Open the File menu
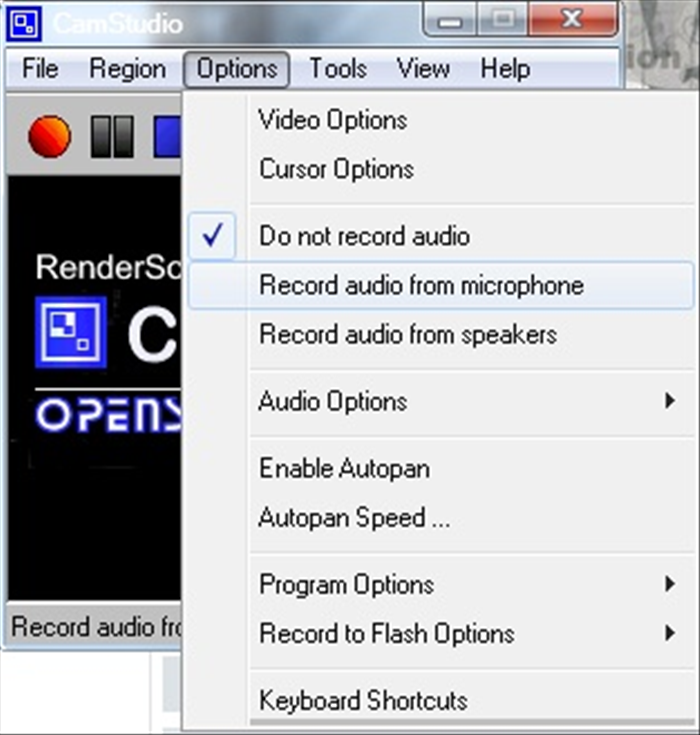Image resolution: width=700 pixels, height=735 pixels. coord(40,69)
